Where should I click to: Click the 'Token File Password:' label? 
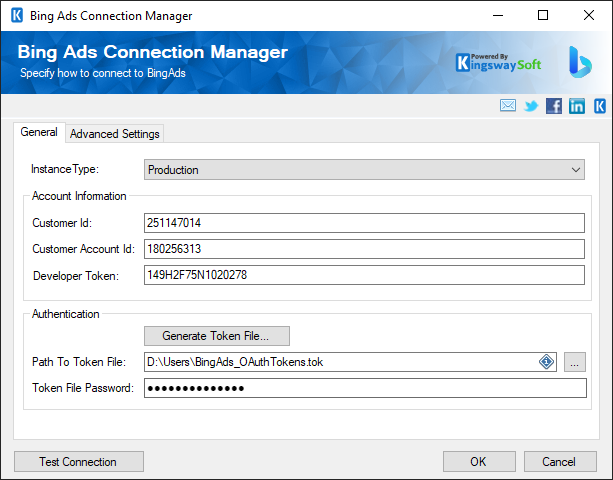[83, 388]
